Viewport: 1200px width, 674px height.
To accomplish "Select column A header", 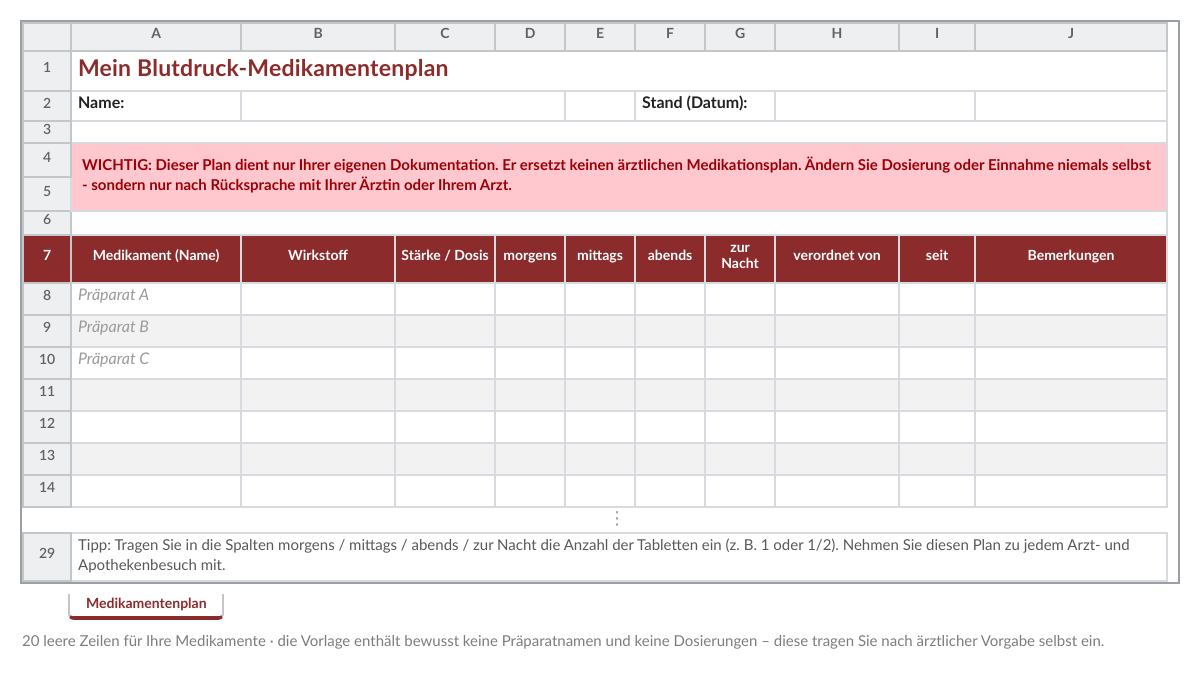I will (156, 34).
